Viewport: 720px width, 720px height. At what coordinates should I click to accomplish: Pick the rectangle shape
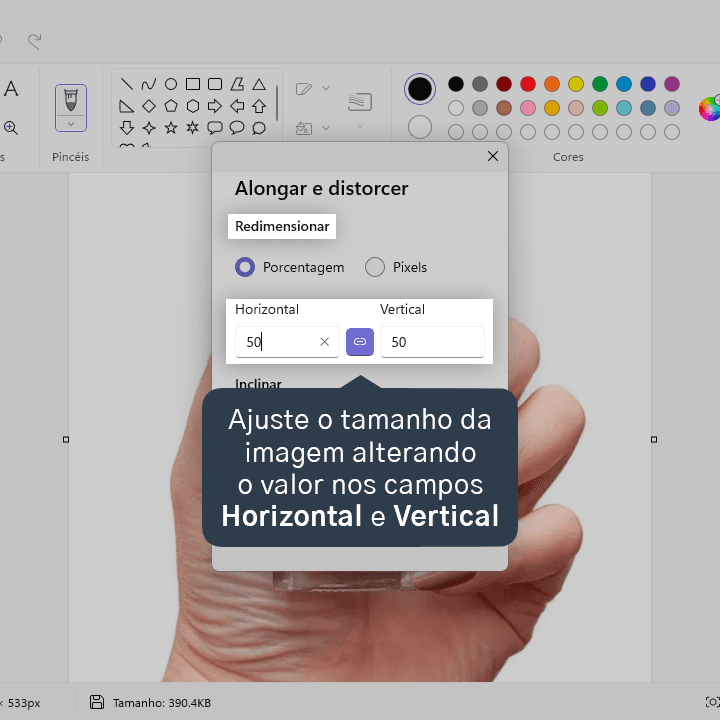193,84
